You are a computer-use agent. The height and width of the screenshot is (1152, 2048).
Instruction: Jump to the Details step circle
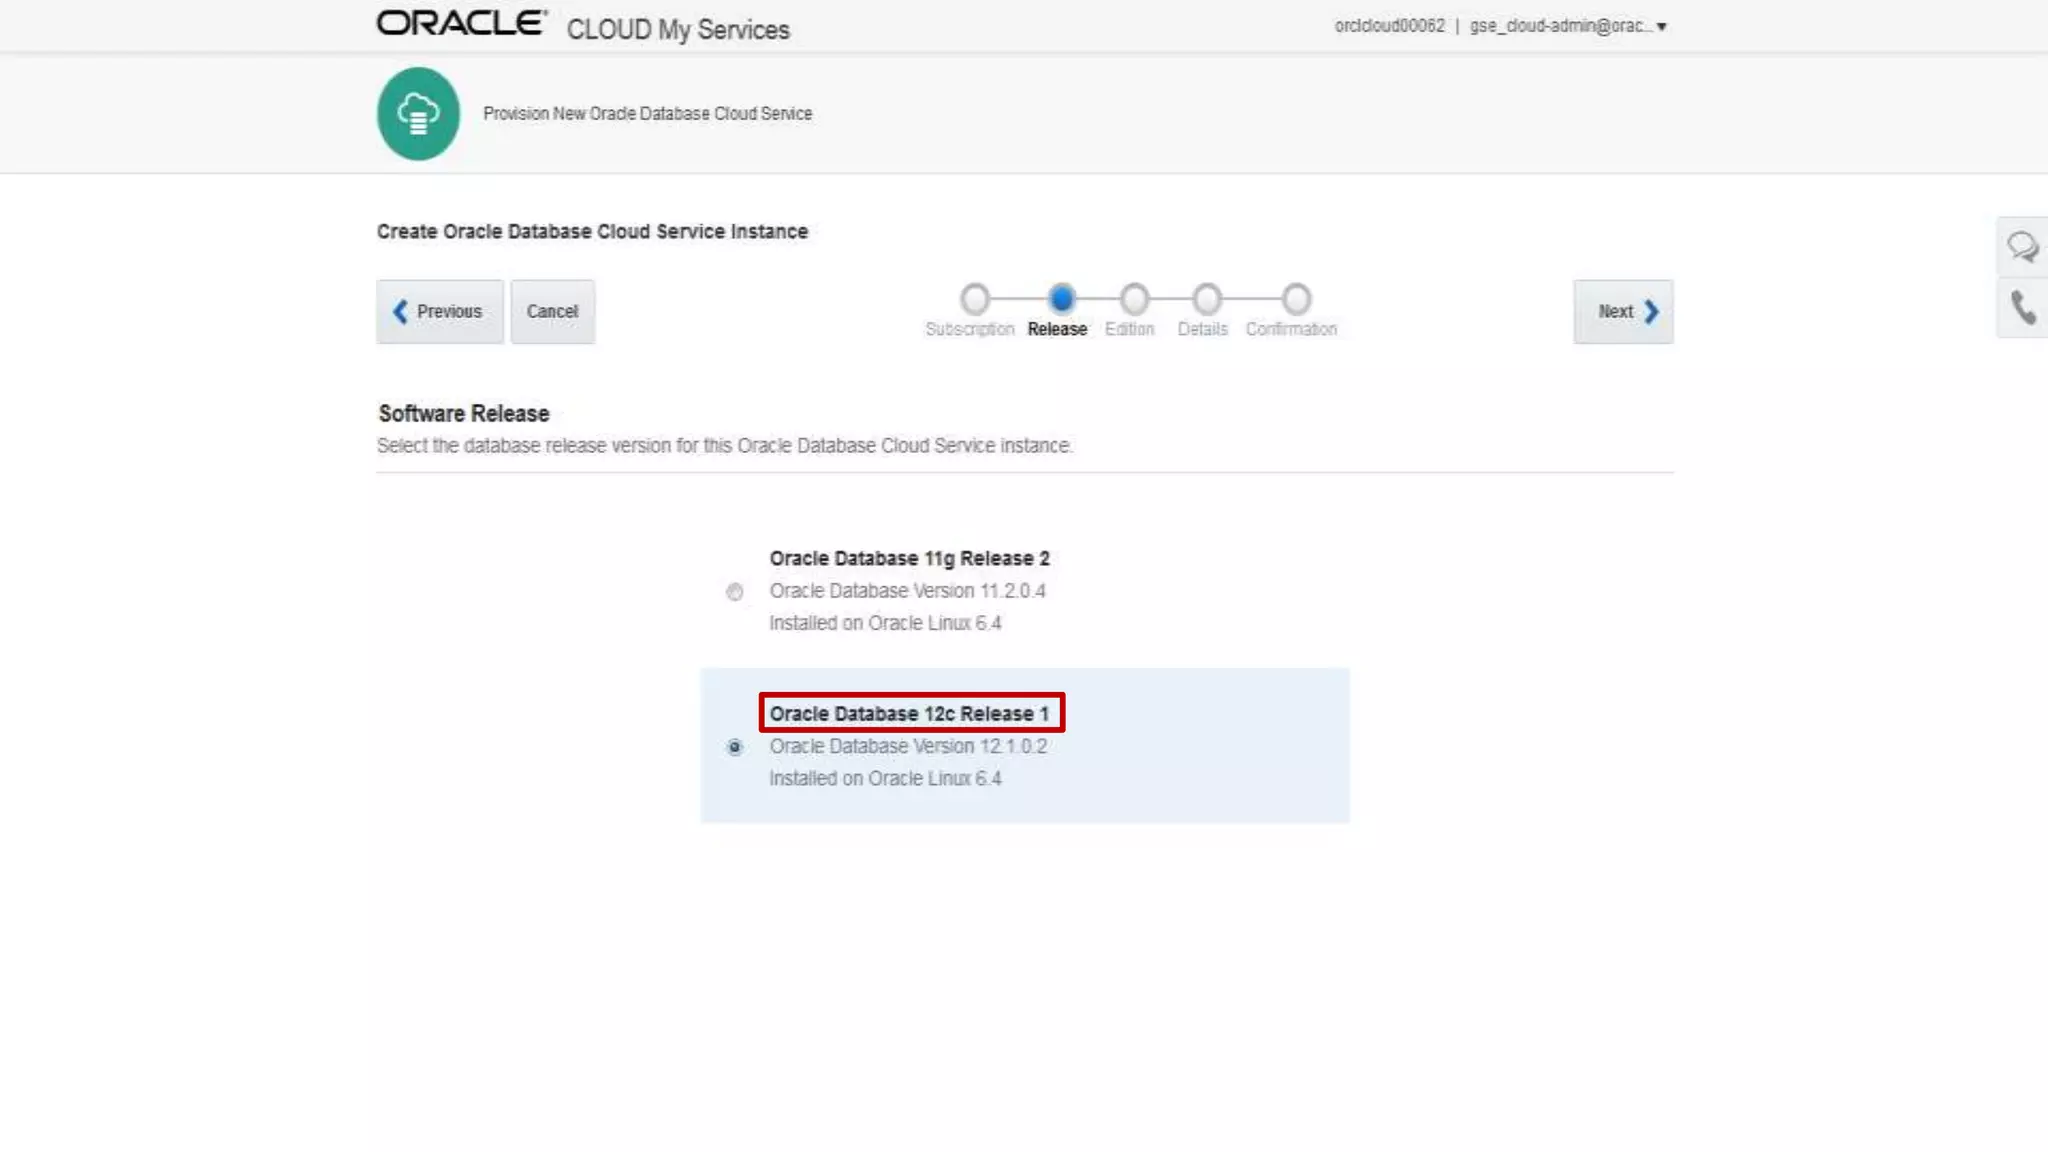[x=1207, y=299]
